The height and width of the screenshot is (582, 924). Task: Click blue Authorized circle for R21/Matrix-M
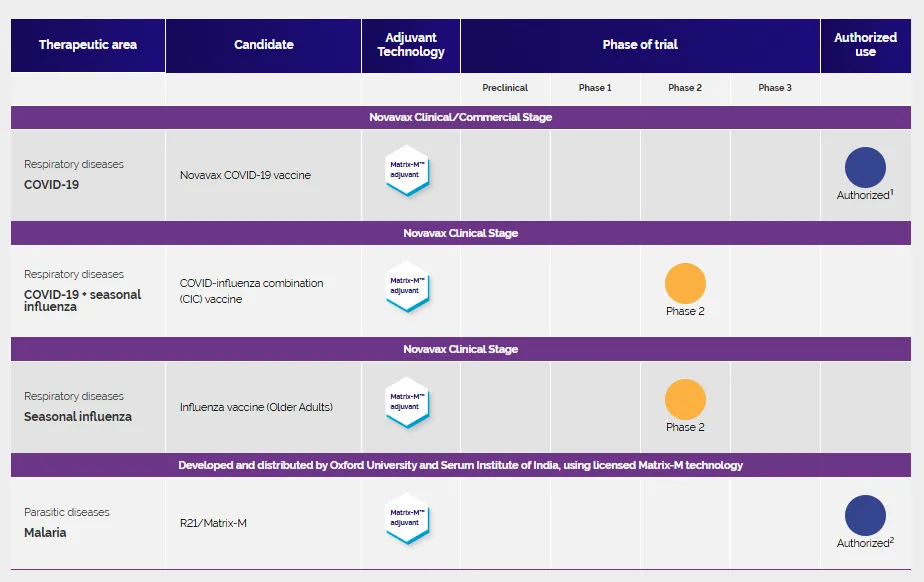pos(865,516)
